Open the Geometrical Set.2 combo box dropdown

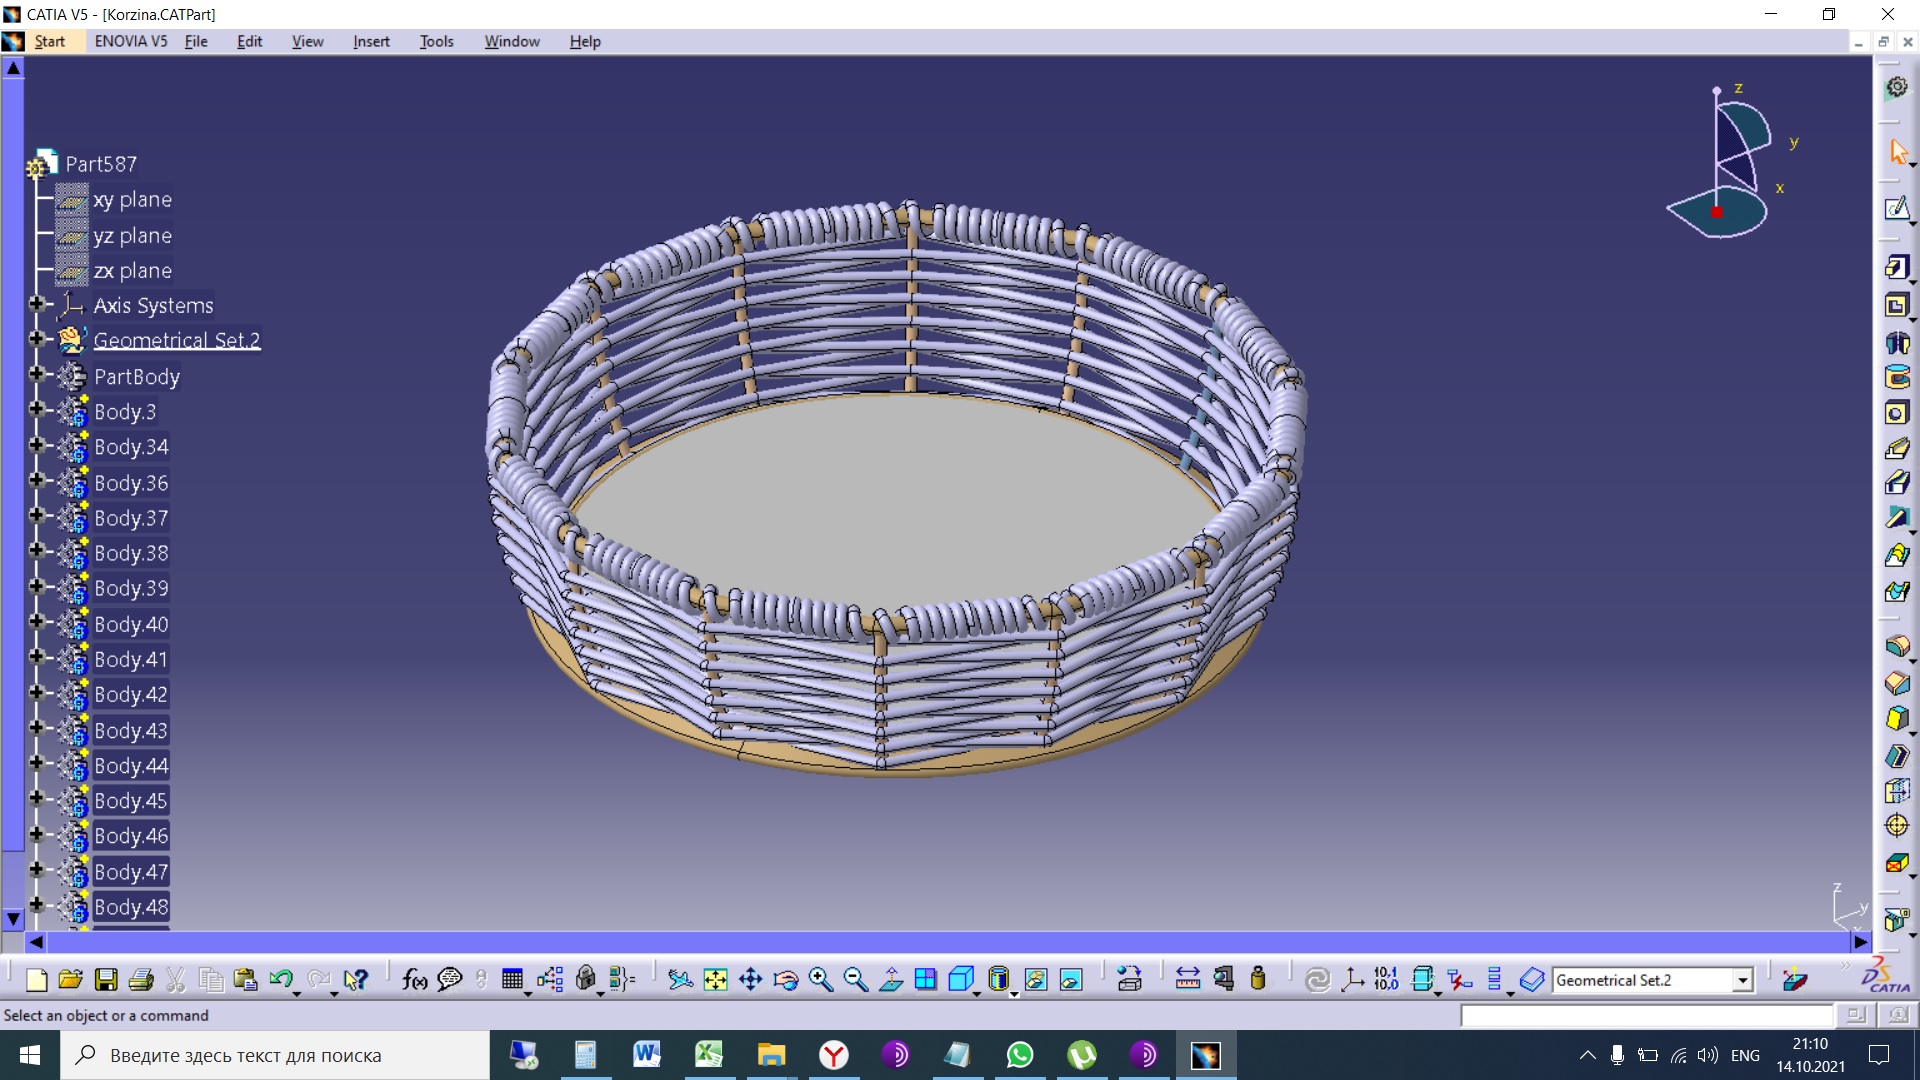point(1743,981)
